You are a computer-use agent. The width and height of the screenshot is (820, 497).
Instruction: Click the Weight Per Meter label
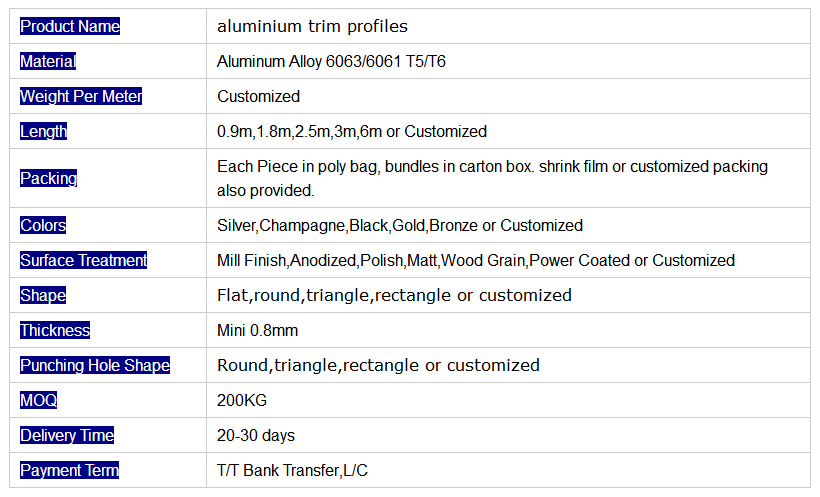[x=81, y=96]
